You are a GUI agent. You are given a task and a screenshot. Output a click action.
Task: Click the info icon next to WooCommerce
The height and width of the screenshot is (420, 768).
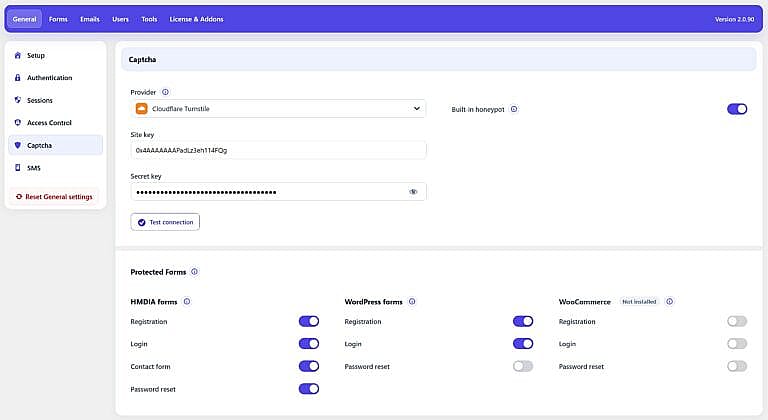(670, 302)
